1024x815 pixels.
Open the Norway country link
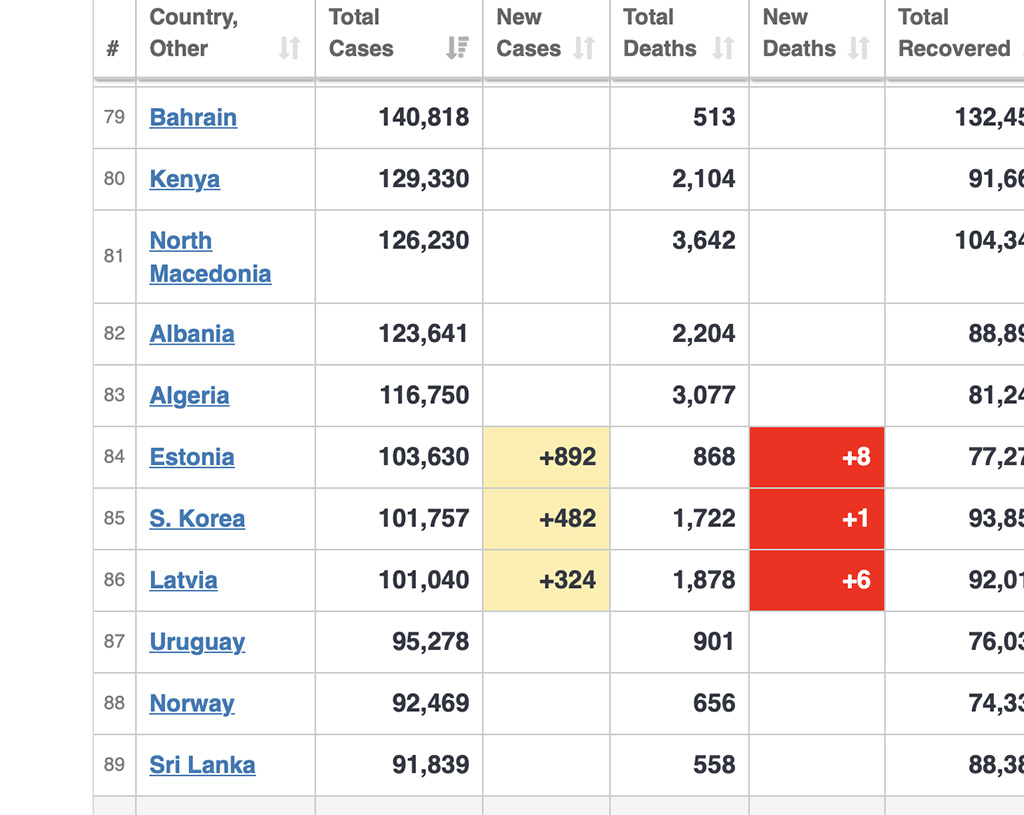coord(192,704)
